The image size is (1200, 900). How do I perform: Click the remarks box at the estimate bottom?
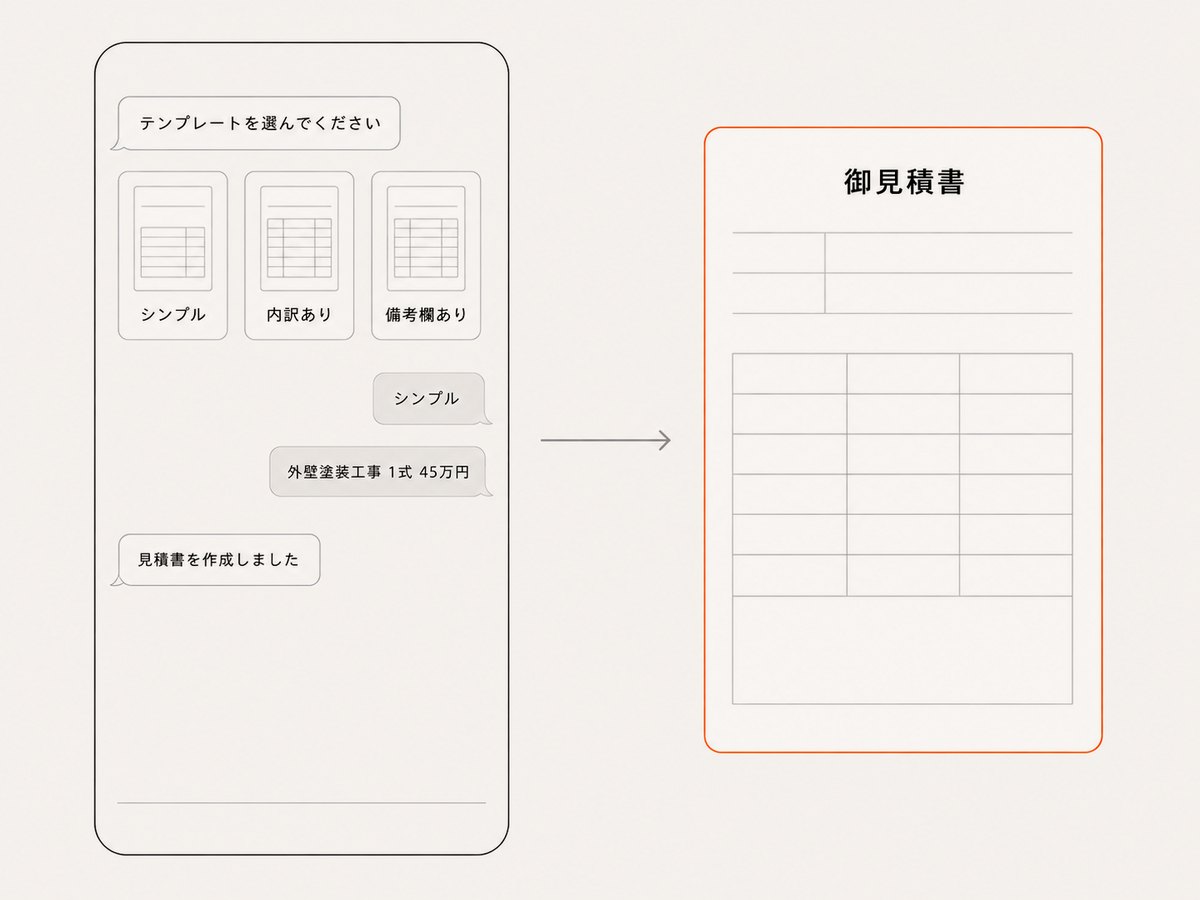tap(902, 650)
